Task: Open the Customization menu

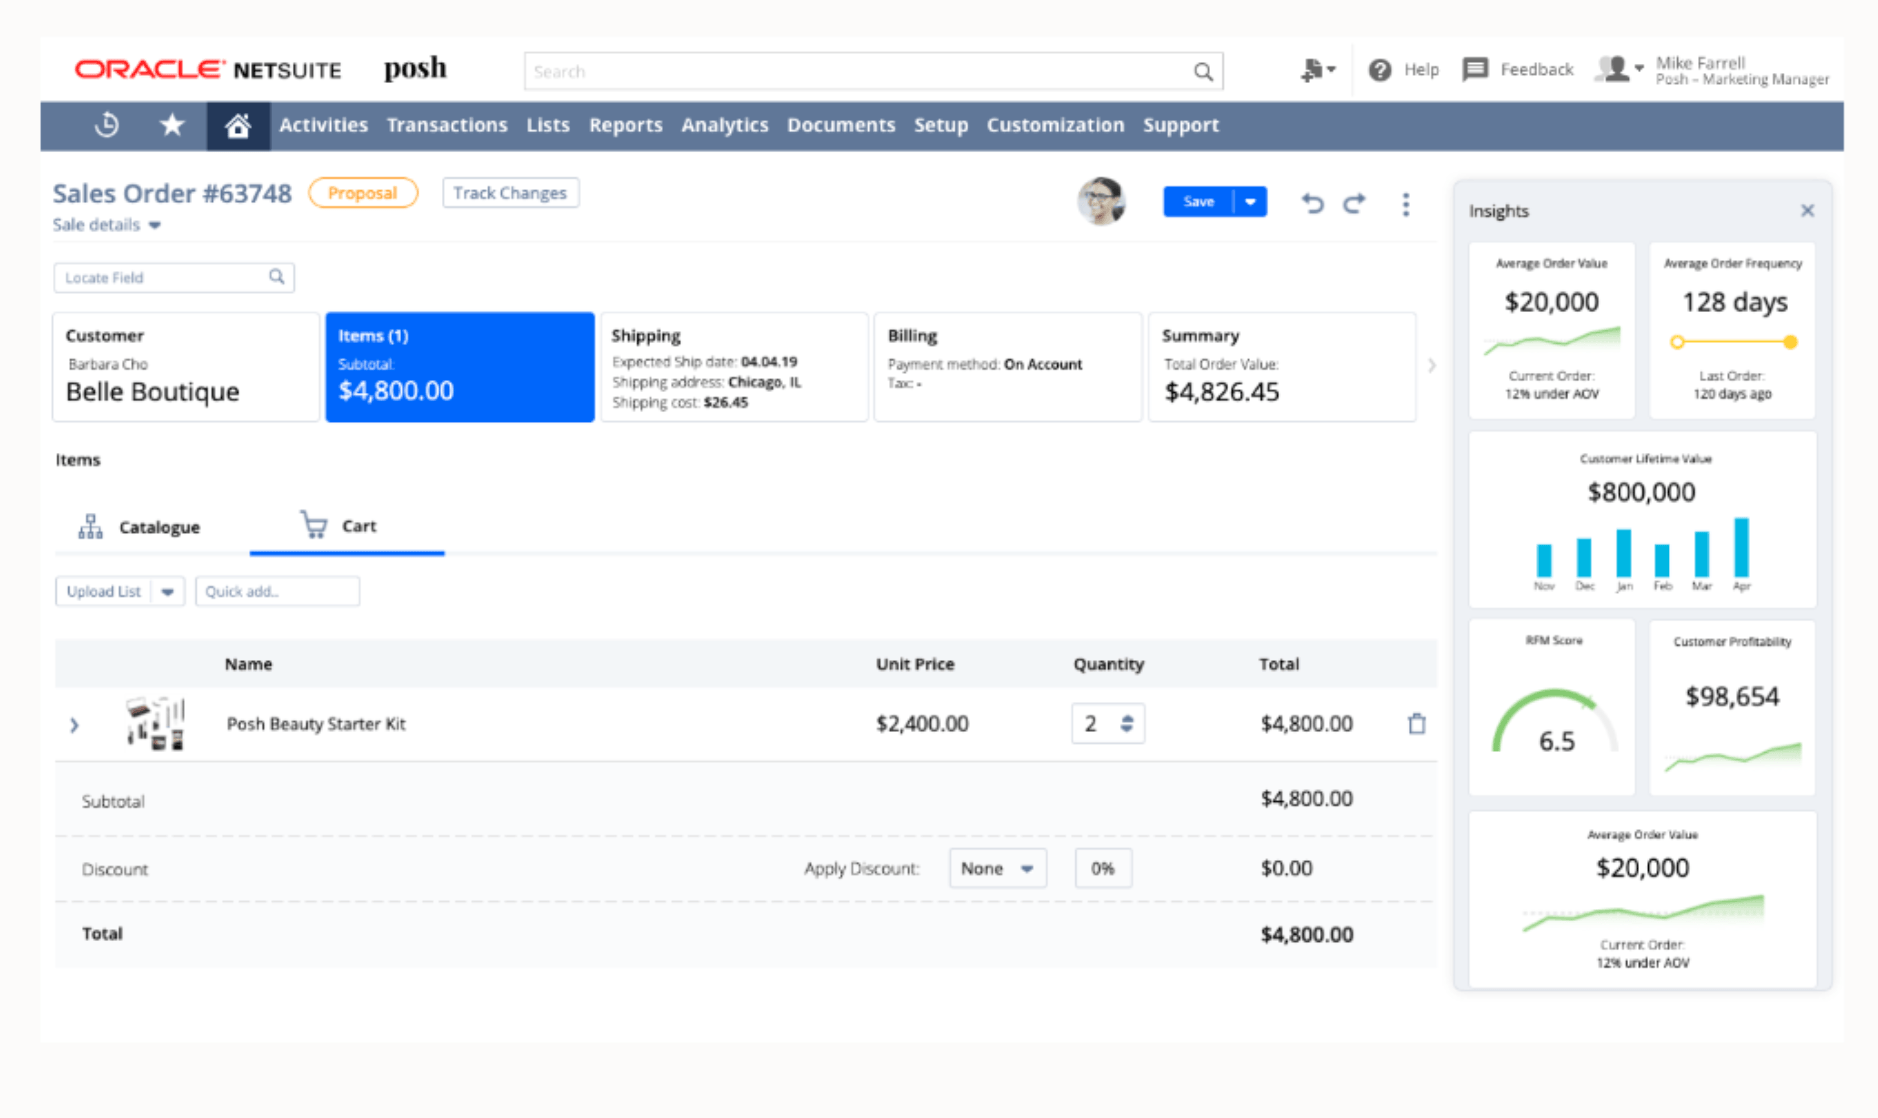Action: point(1056,125)
